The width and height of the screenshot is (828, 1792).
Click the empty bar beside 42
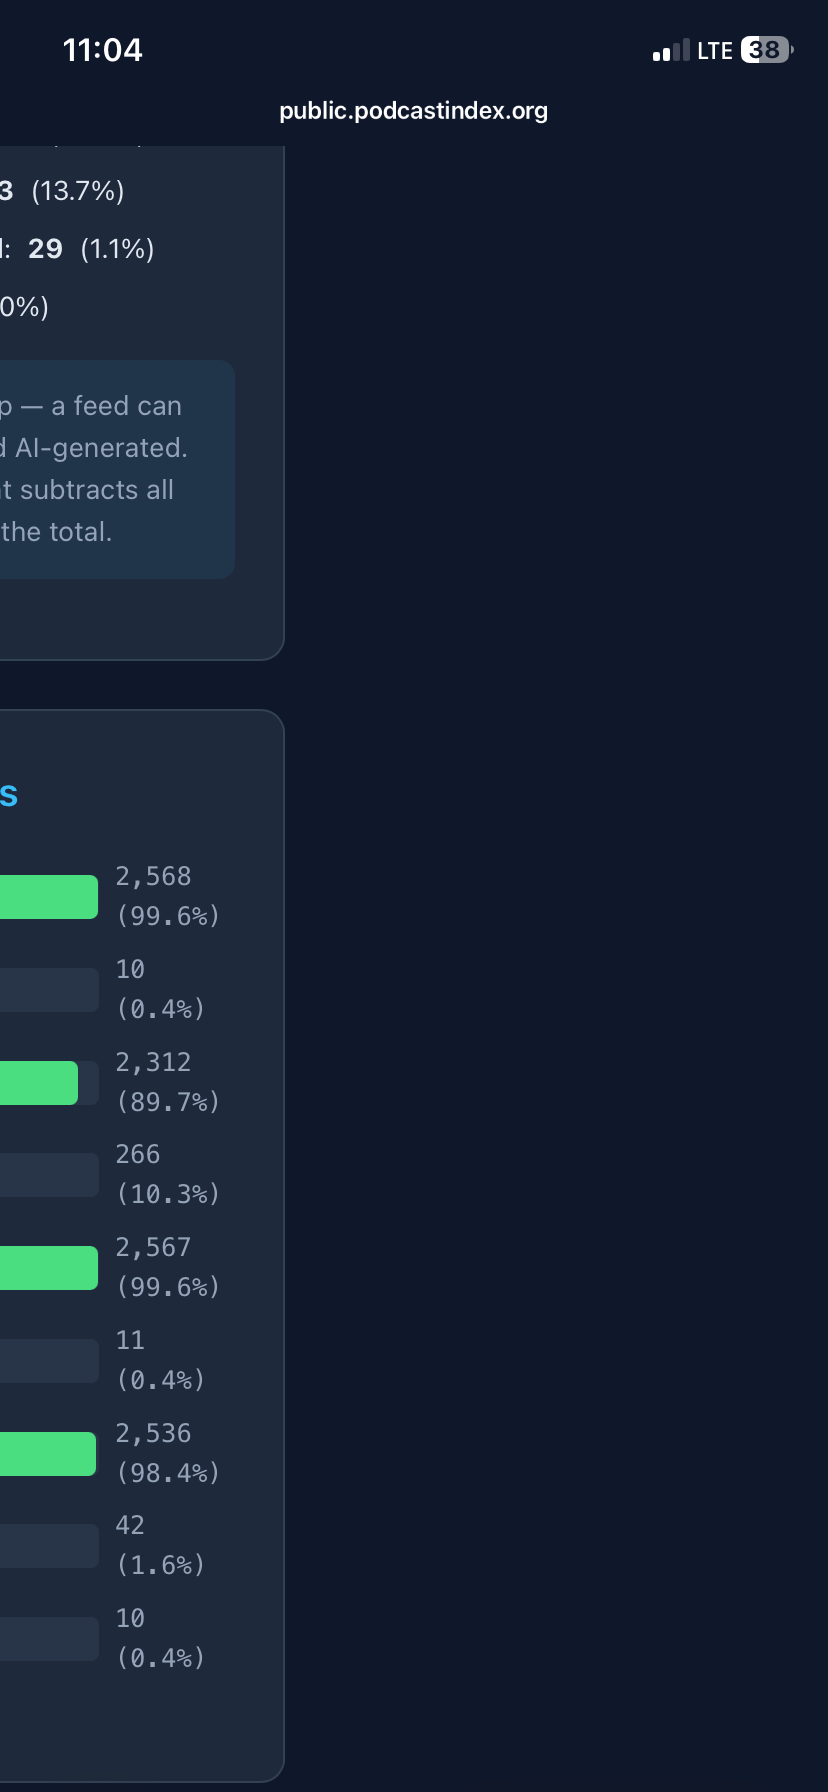click(x=48, y=1546)
